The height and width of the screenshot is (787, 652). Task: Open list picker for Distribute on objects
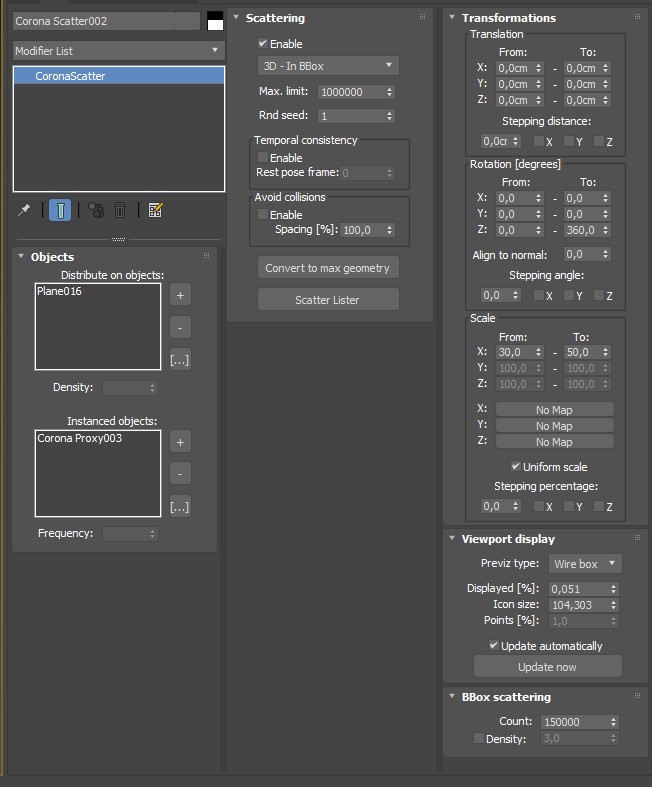point(180,359)
